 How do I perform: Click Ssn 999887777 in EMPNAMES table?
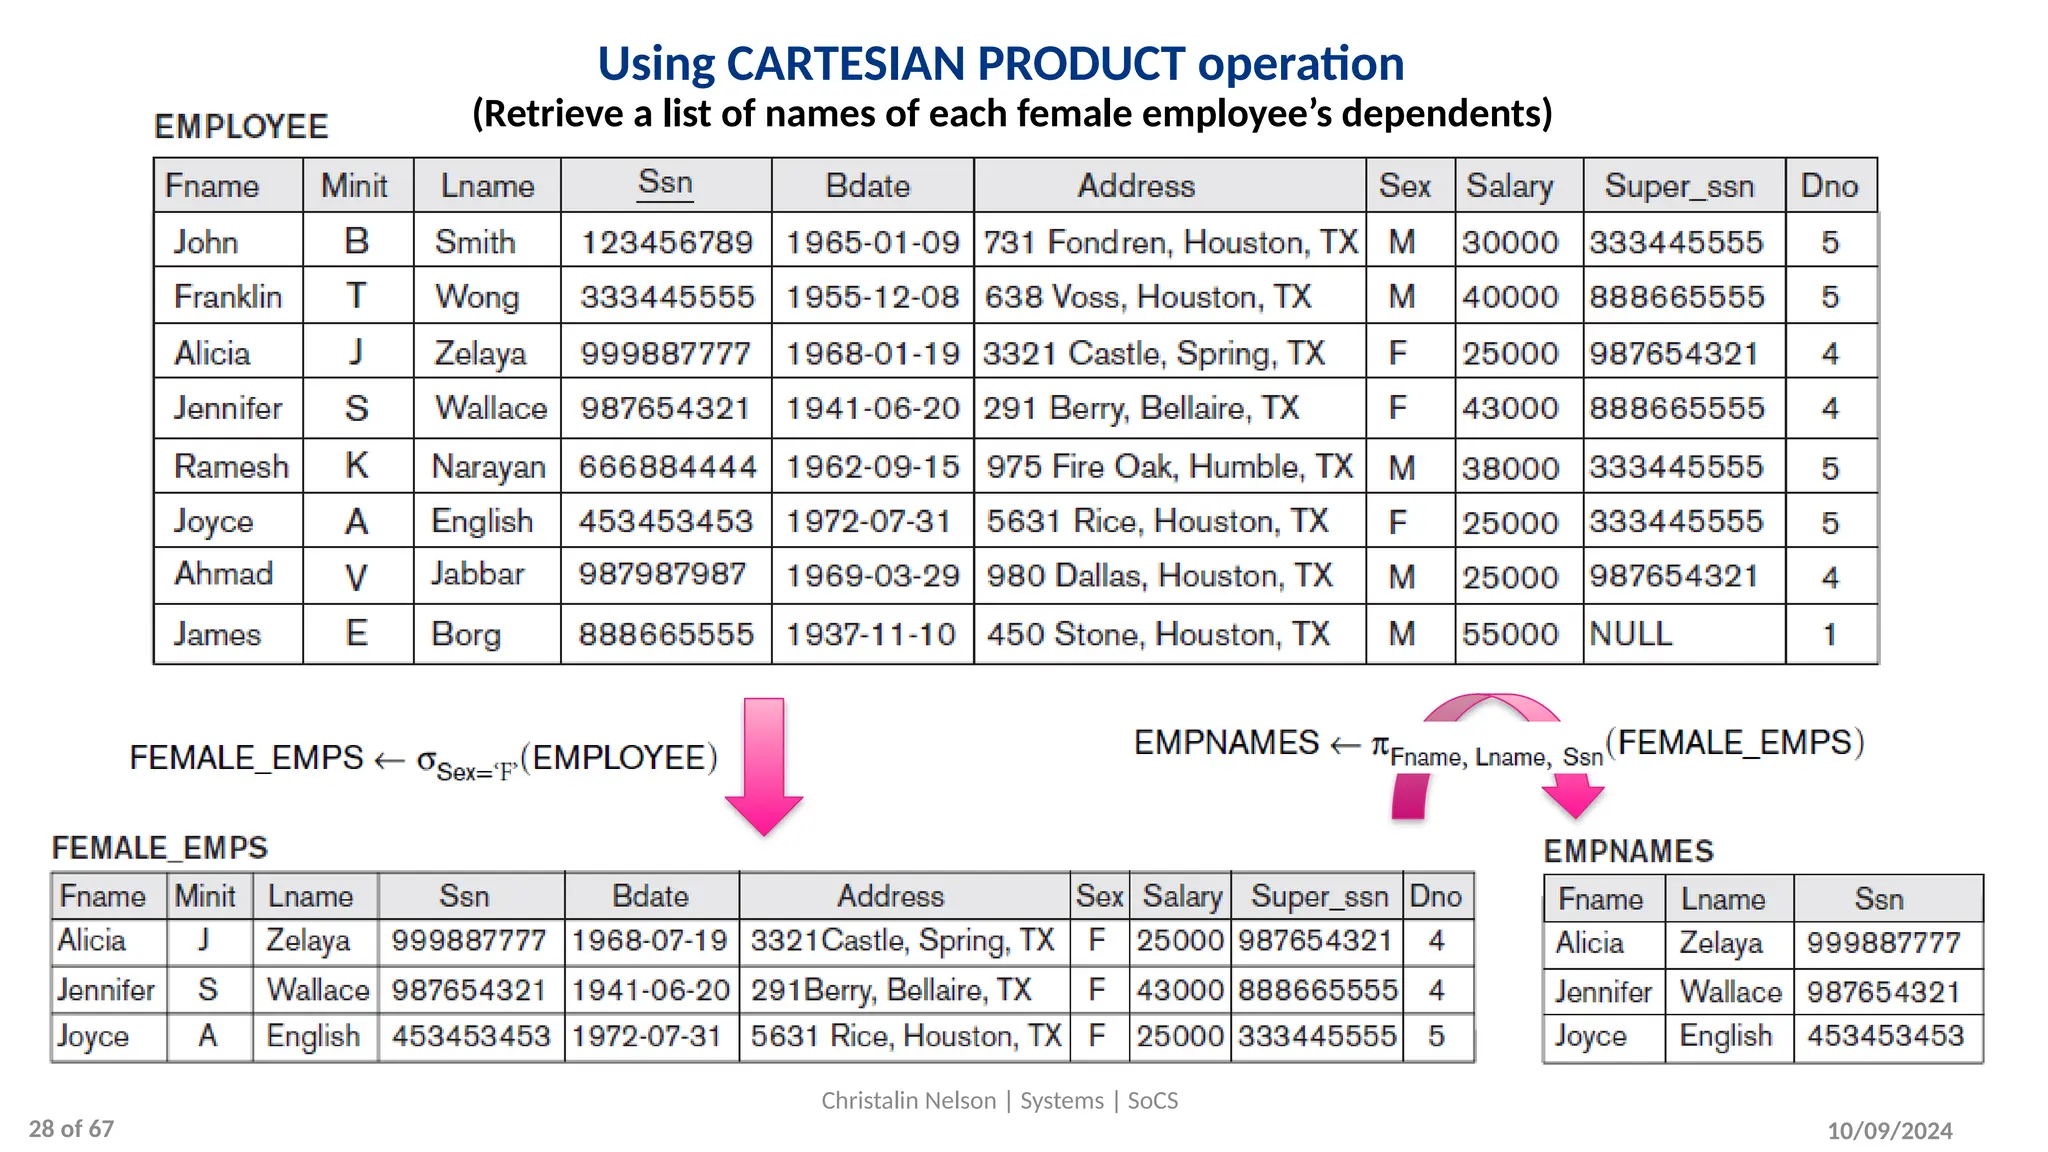(x=1884, y=943)
